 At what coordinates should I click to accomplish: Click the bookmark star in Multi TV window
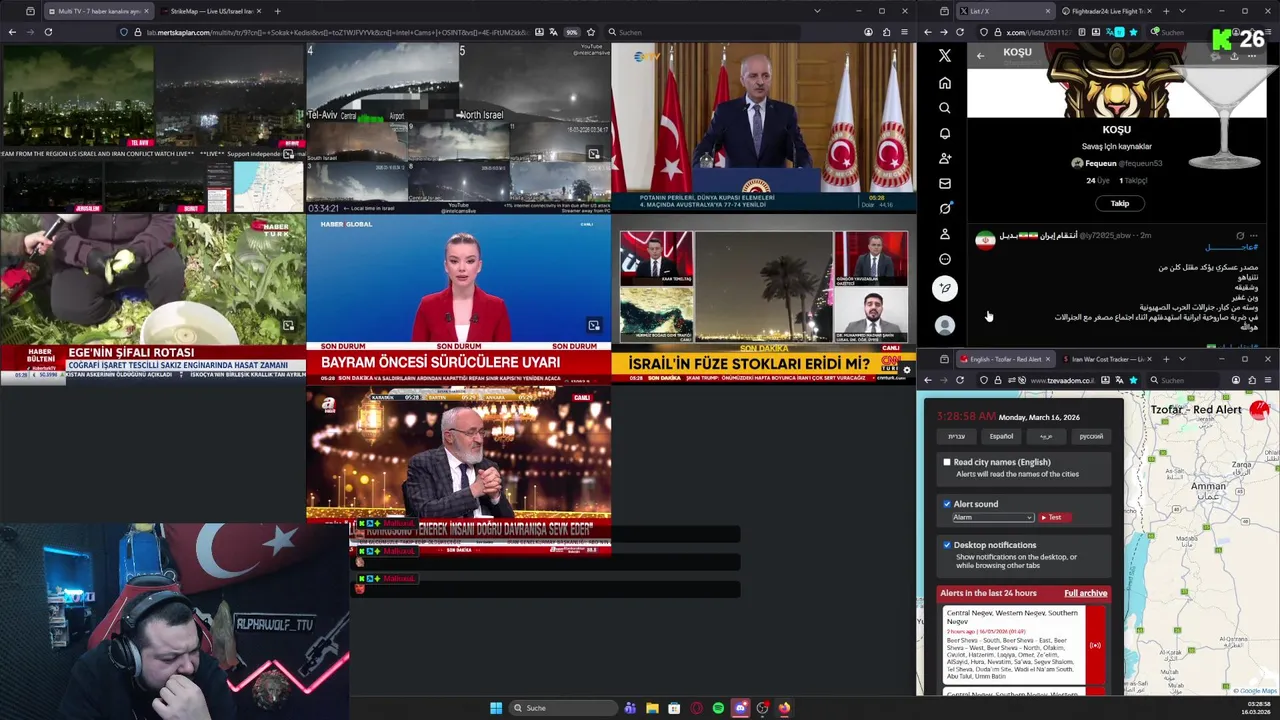pos(591,32)
